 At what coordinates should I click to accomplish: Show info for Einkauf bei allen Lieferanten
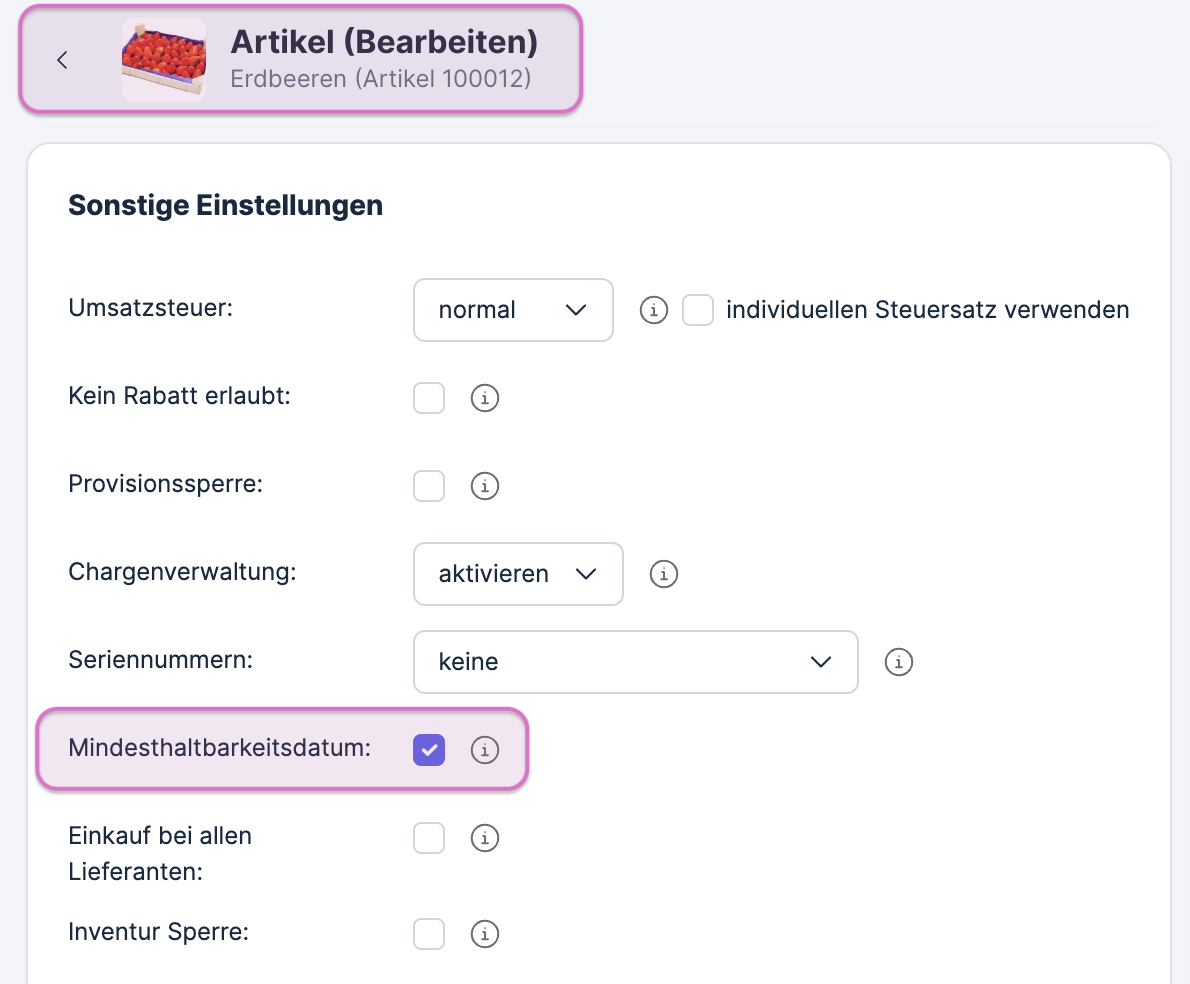coord(485,838)
